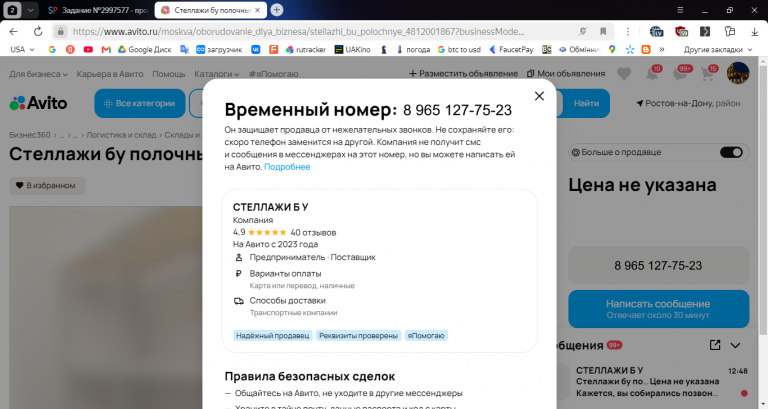The height and width of the screenshot is (409, 768).
Task: Expand the 'Для бизнеса' menu
Action: (38, 74)
